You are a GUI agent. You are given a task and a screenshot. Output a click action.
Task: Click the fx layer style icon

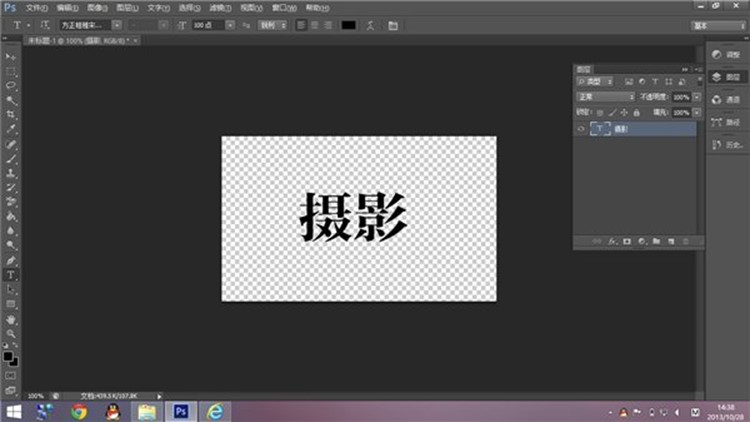click(x=611, y=241)
